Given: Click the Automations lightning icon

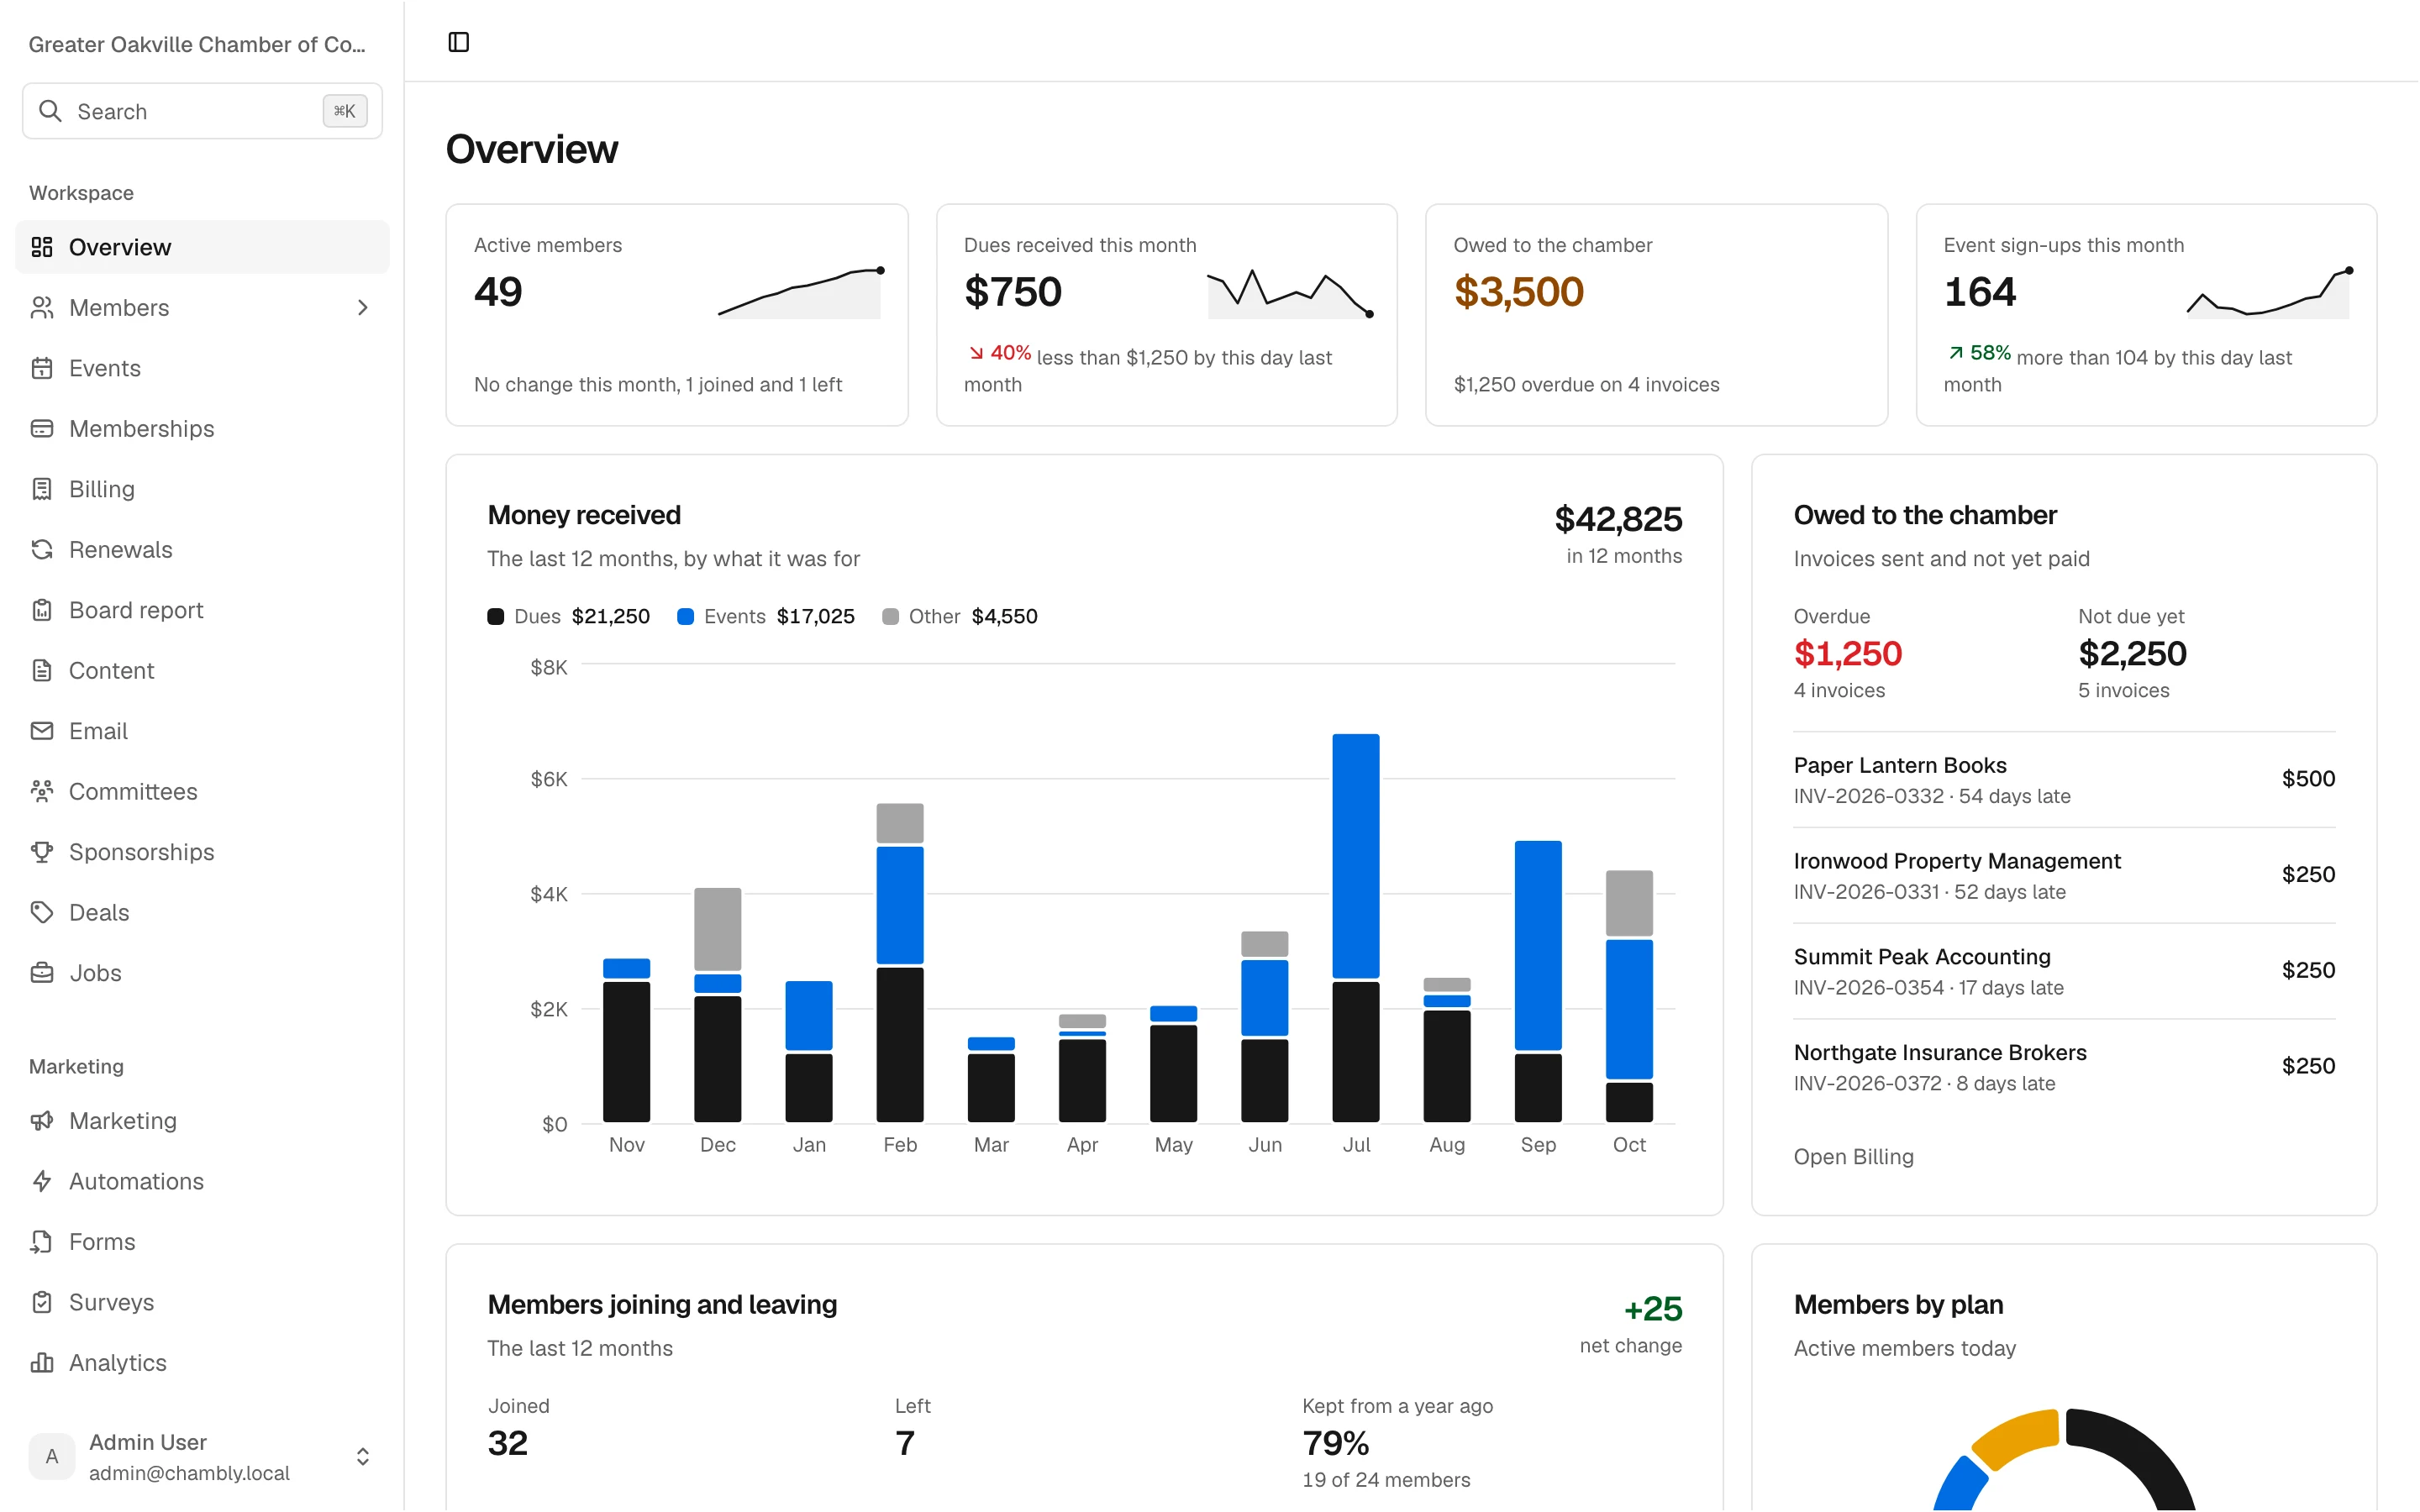Looking at the screenshot, I should pyautogui.click(x=42, y=1182).
